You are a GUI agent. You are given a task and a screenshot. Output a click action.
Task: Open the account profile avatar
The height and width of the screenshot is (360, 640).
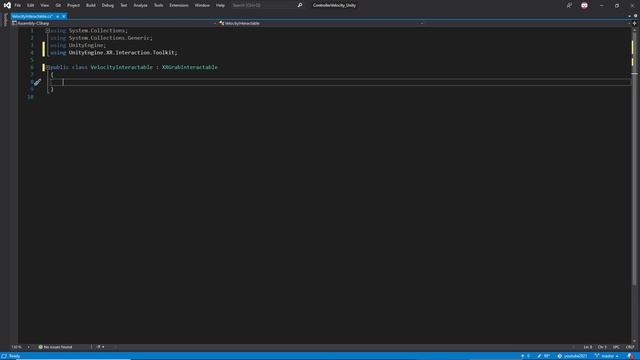[x=584, y=5]
